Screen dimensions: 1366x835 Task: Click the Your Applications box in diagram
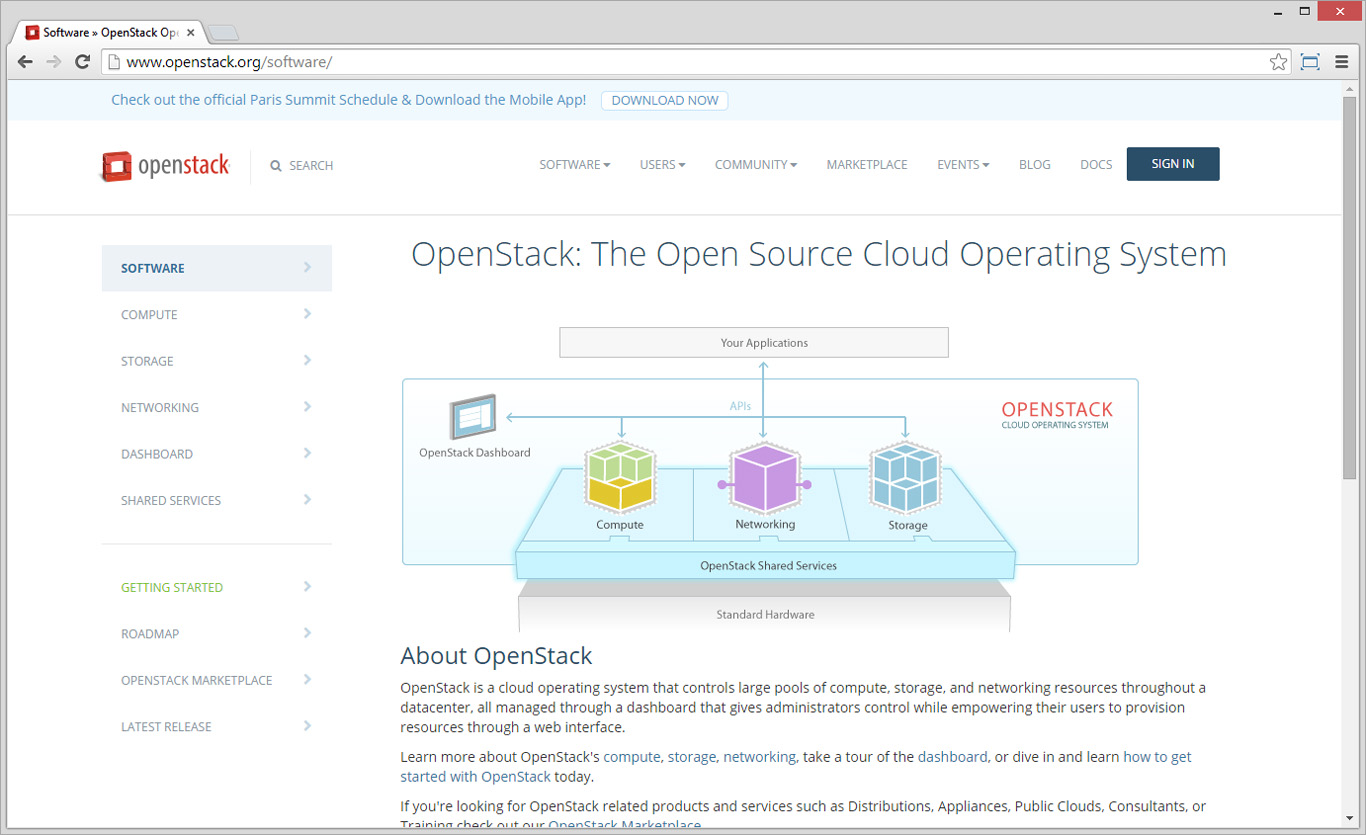(x=754, y=342)
